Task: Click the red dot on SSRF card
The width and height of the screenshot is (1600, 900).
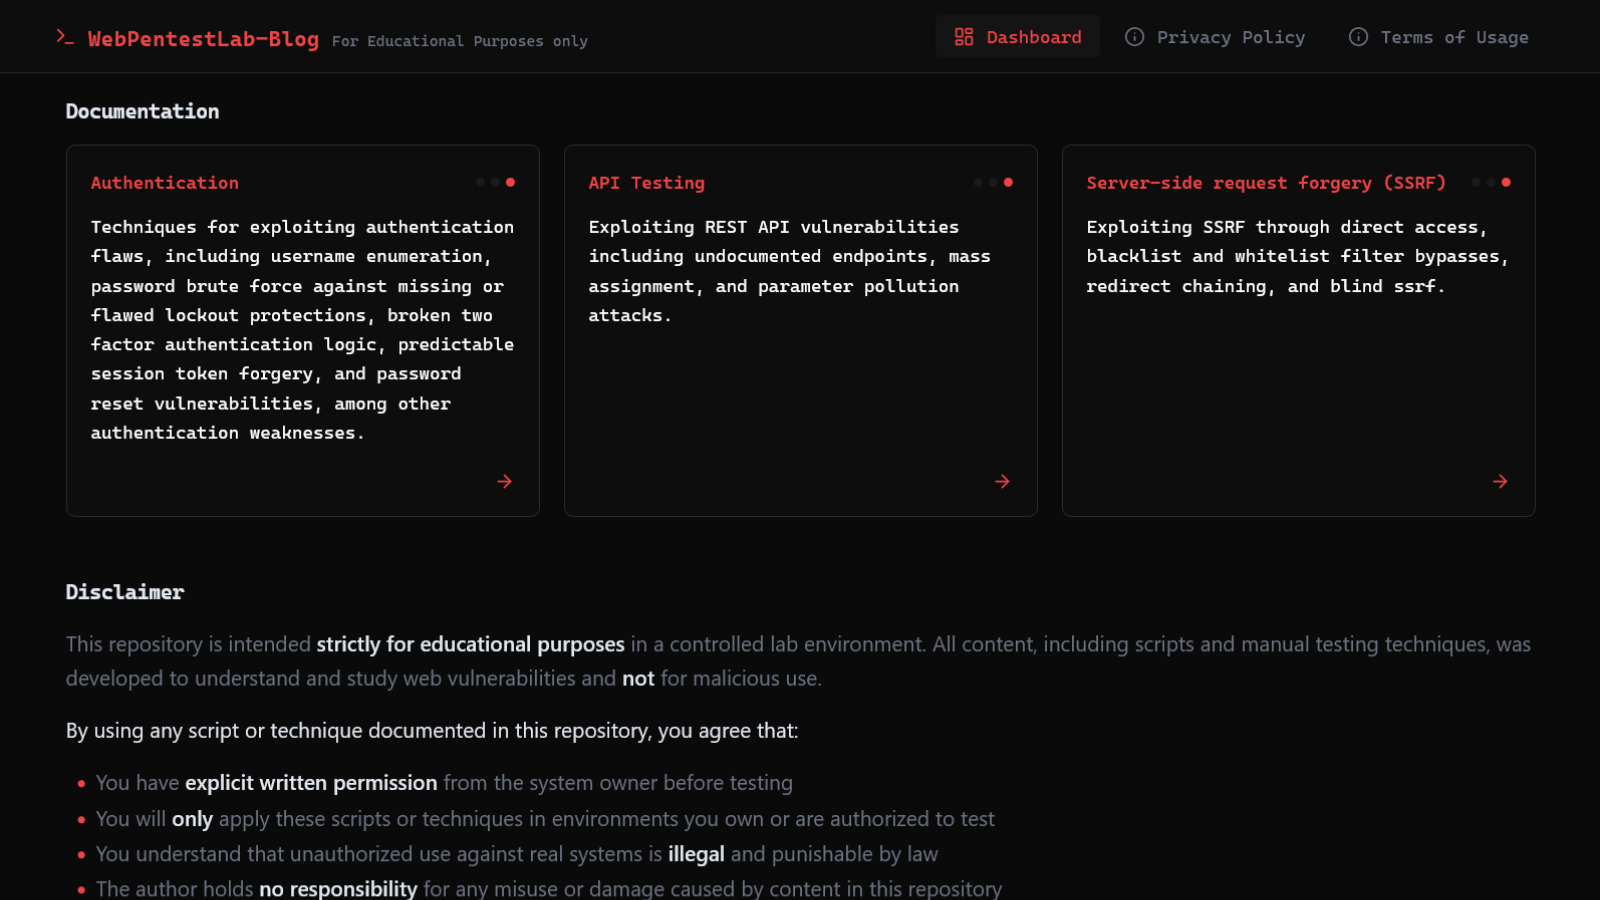Action: [x=1506, y=182]
